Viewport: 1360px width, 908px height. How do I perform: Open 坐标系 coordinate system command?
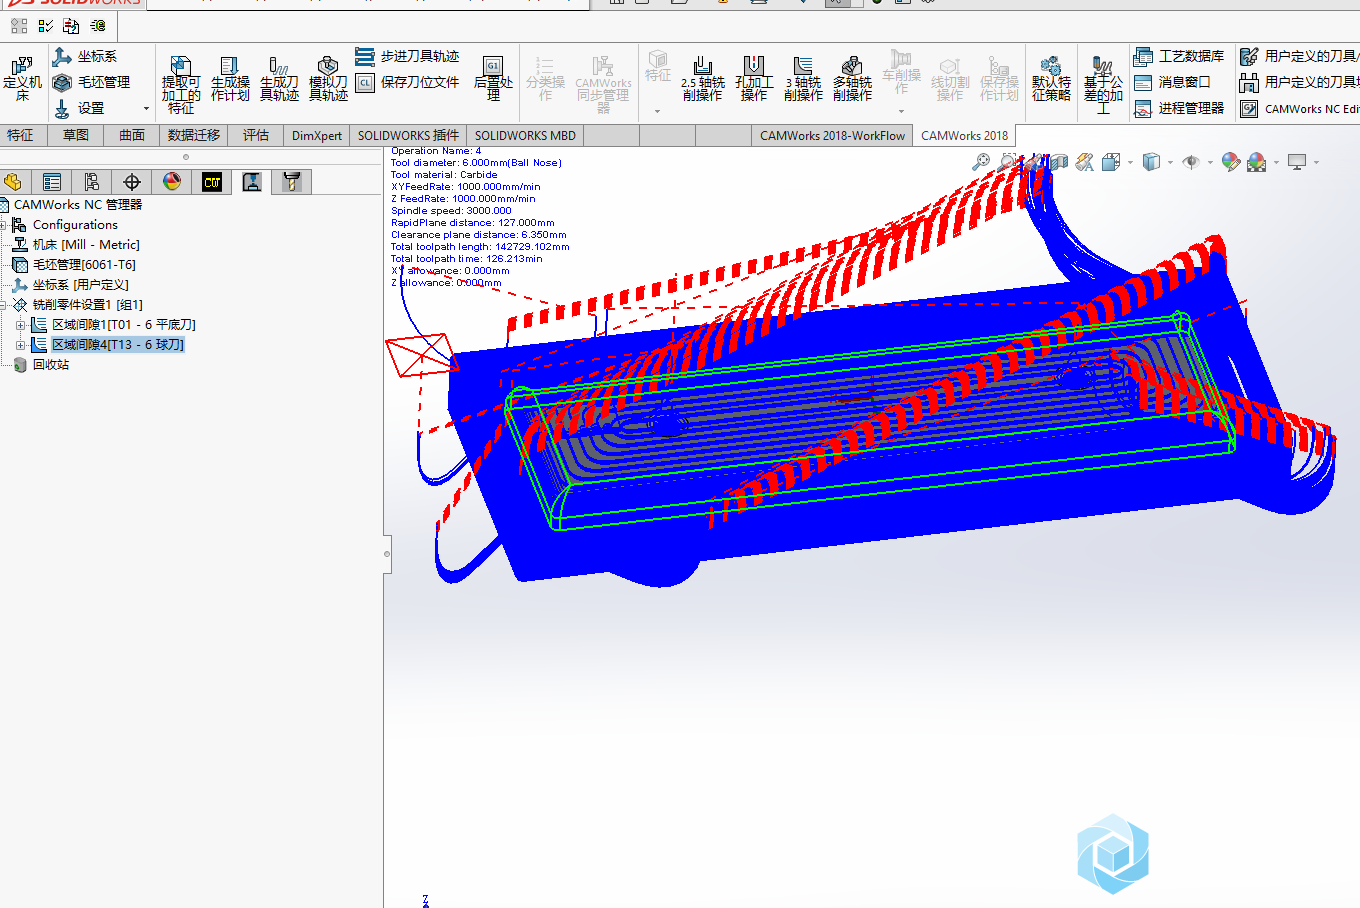click(x=85, y=57)
